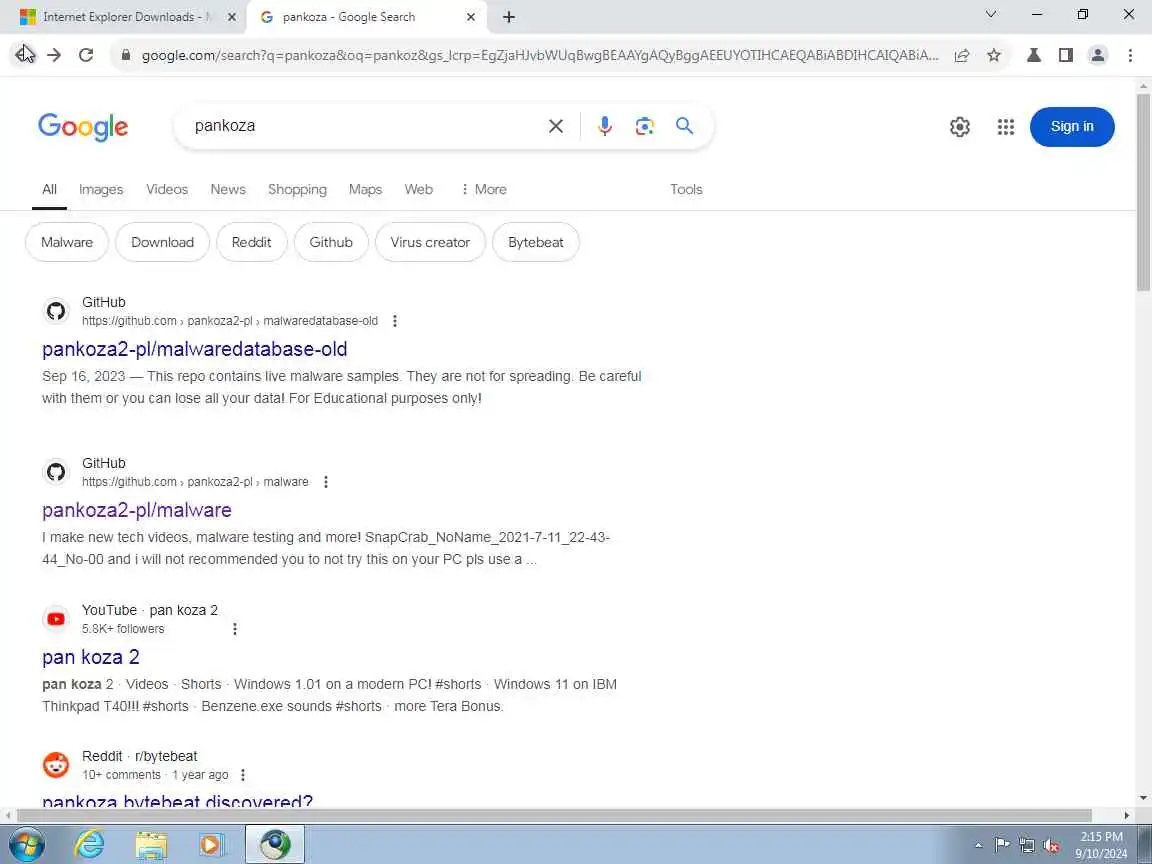Filter results with the Malware chip

tap(67, 242)
